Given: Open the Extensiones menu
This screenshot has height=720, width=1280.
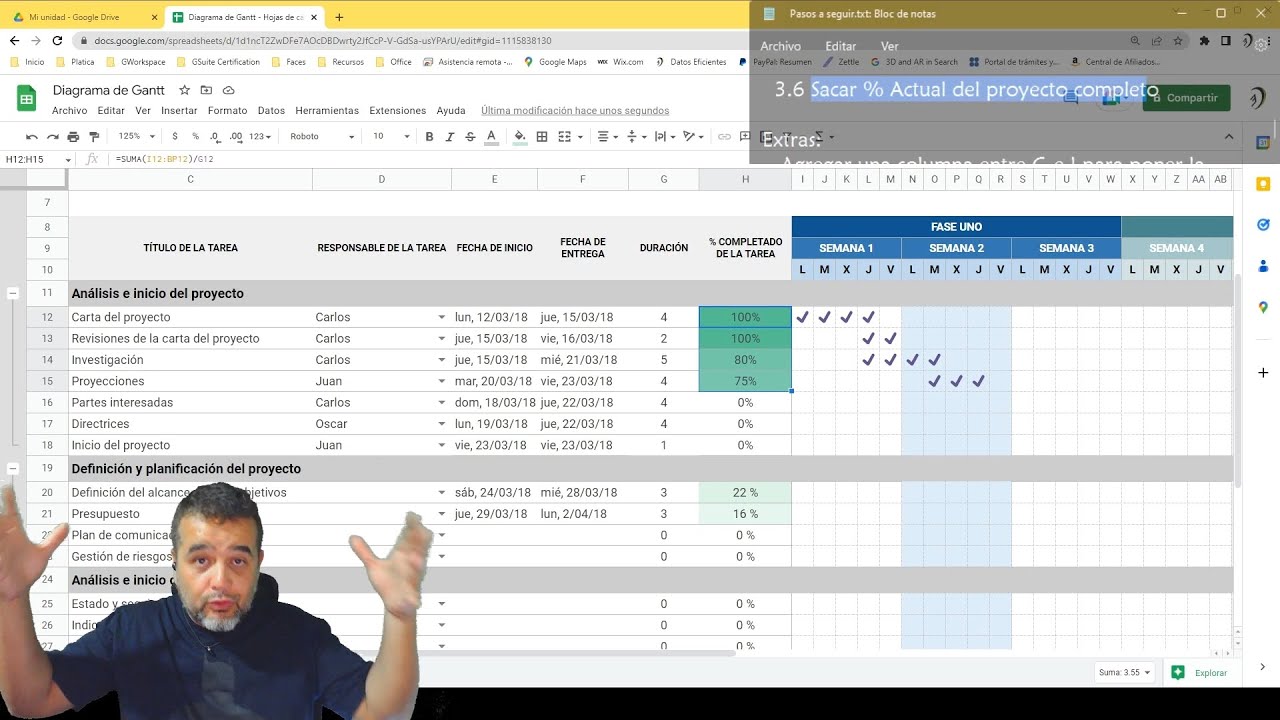Looking at the screenshot, I should pyautogui.click(x=397, y=111).
